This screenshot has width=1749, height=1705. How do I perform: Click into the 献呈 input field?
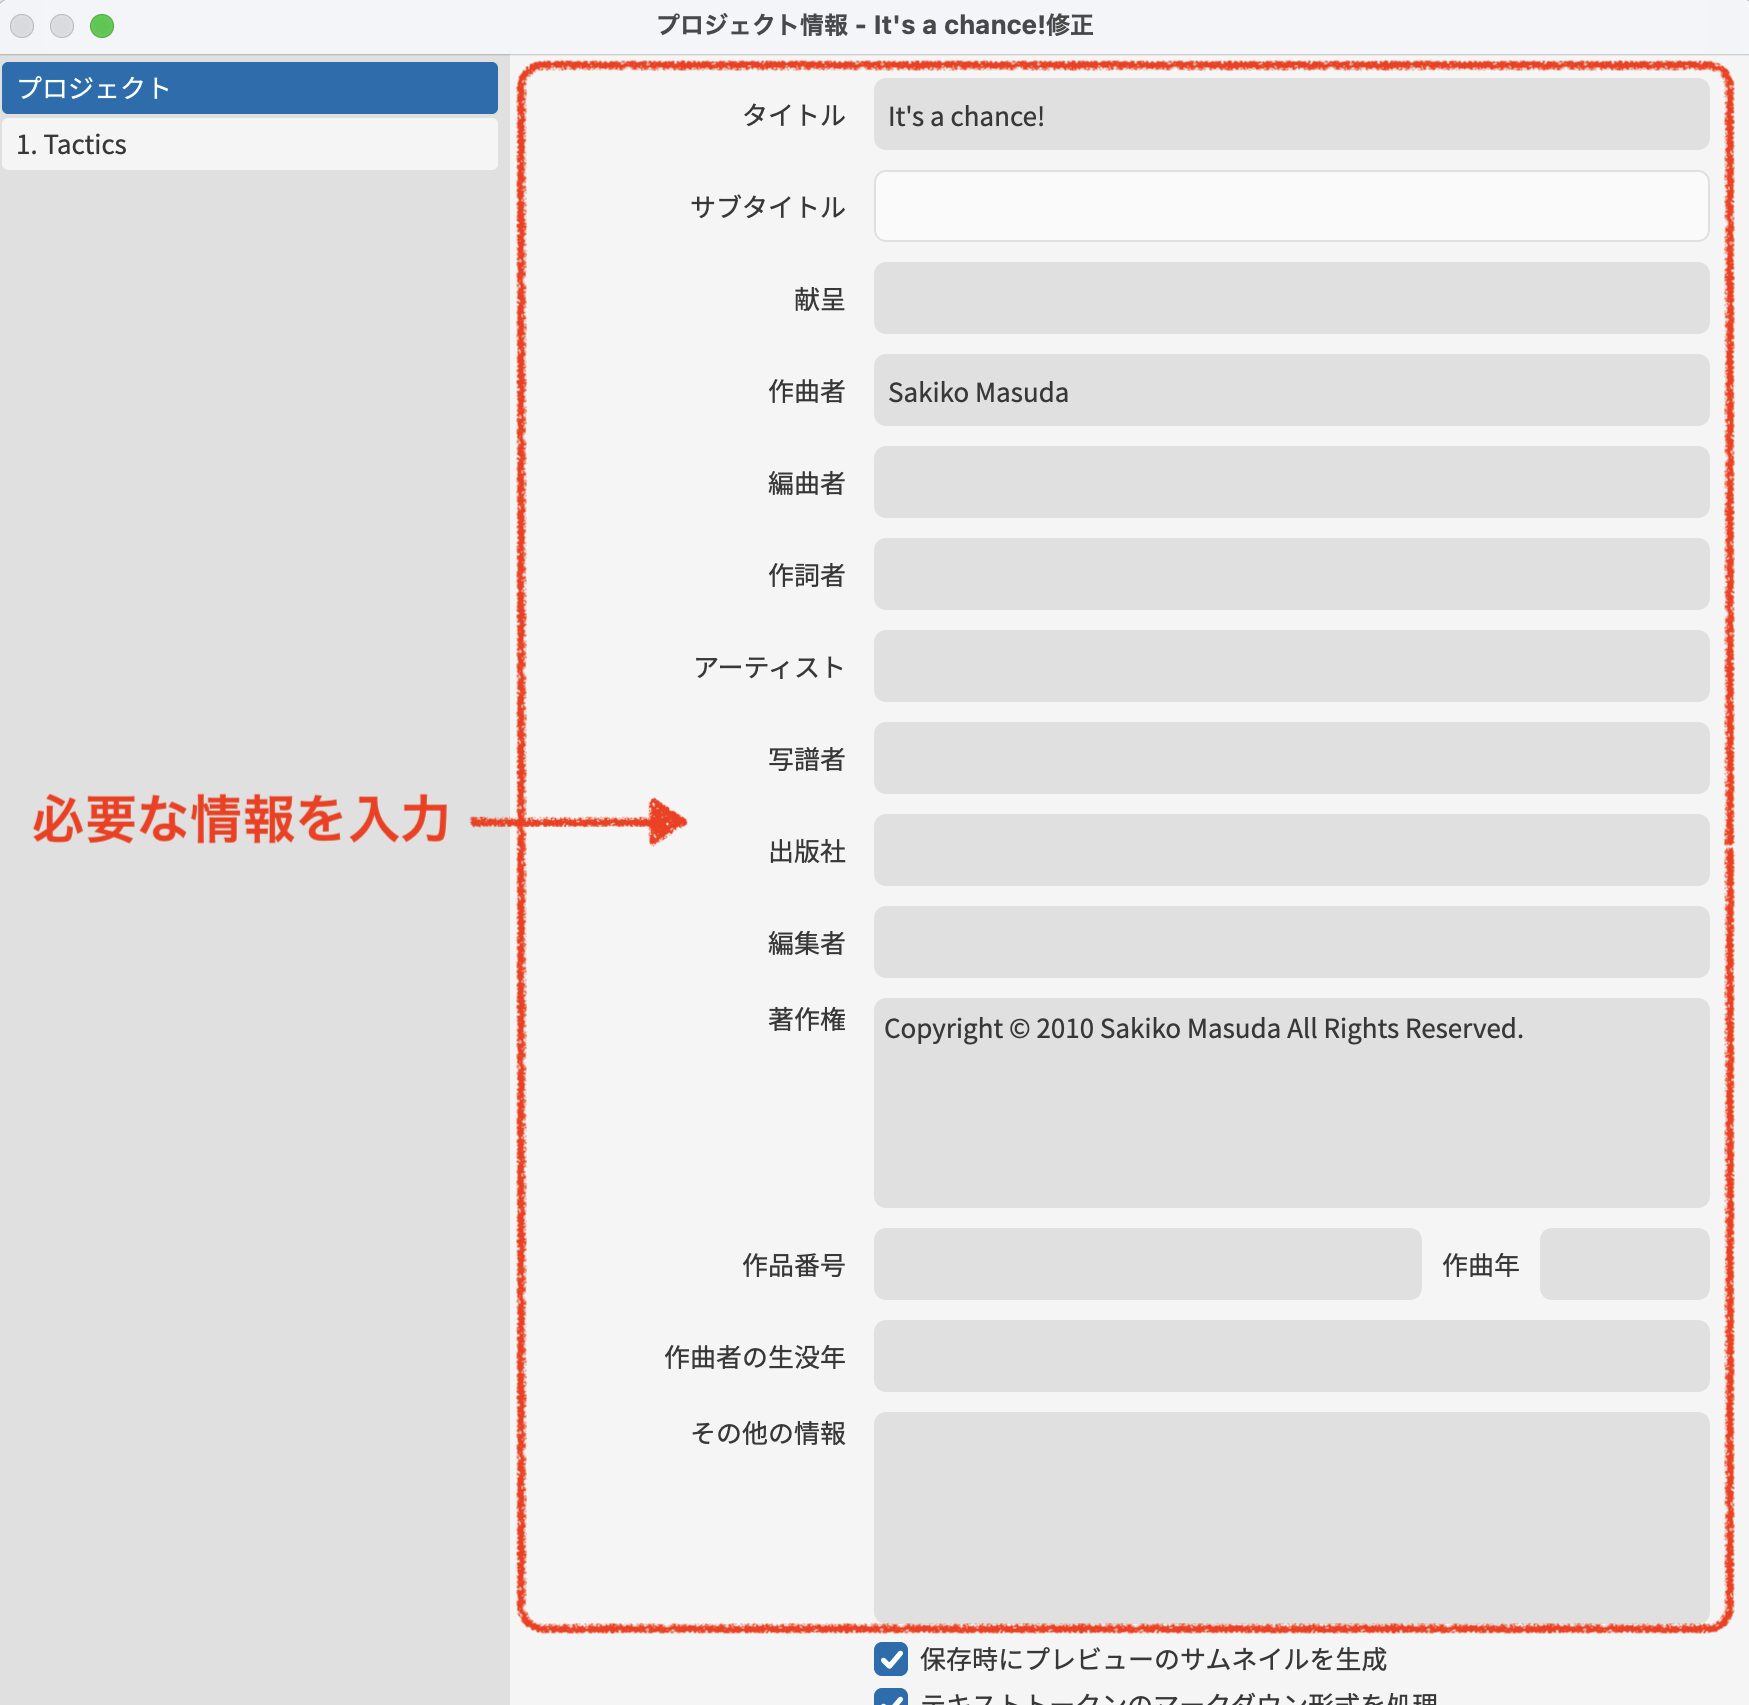pos(1290,299)
